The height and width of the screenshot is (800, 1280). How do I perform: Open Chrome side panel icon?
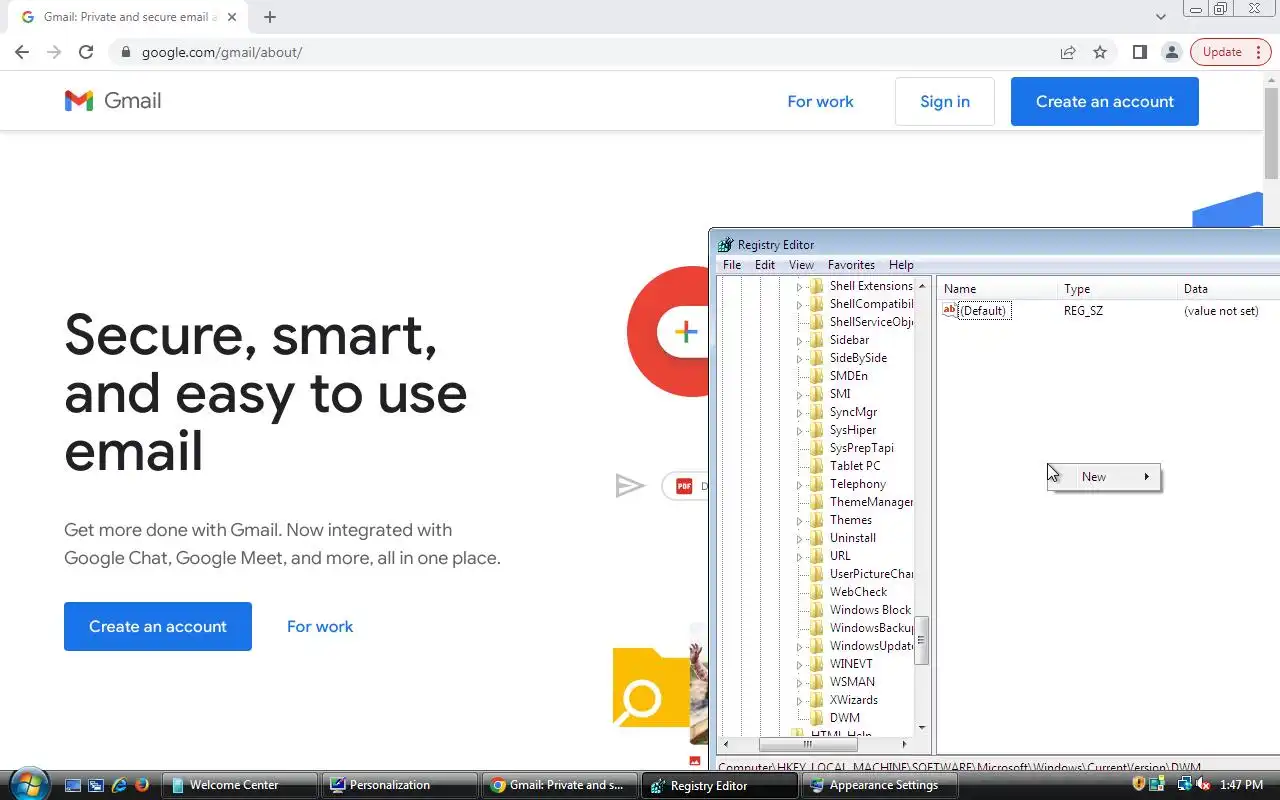1139,52
